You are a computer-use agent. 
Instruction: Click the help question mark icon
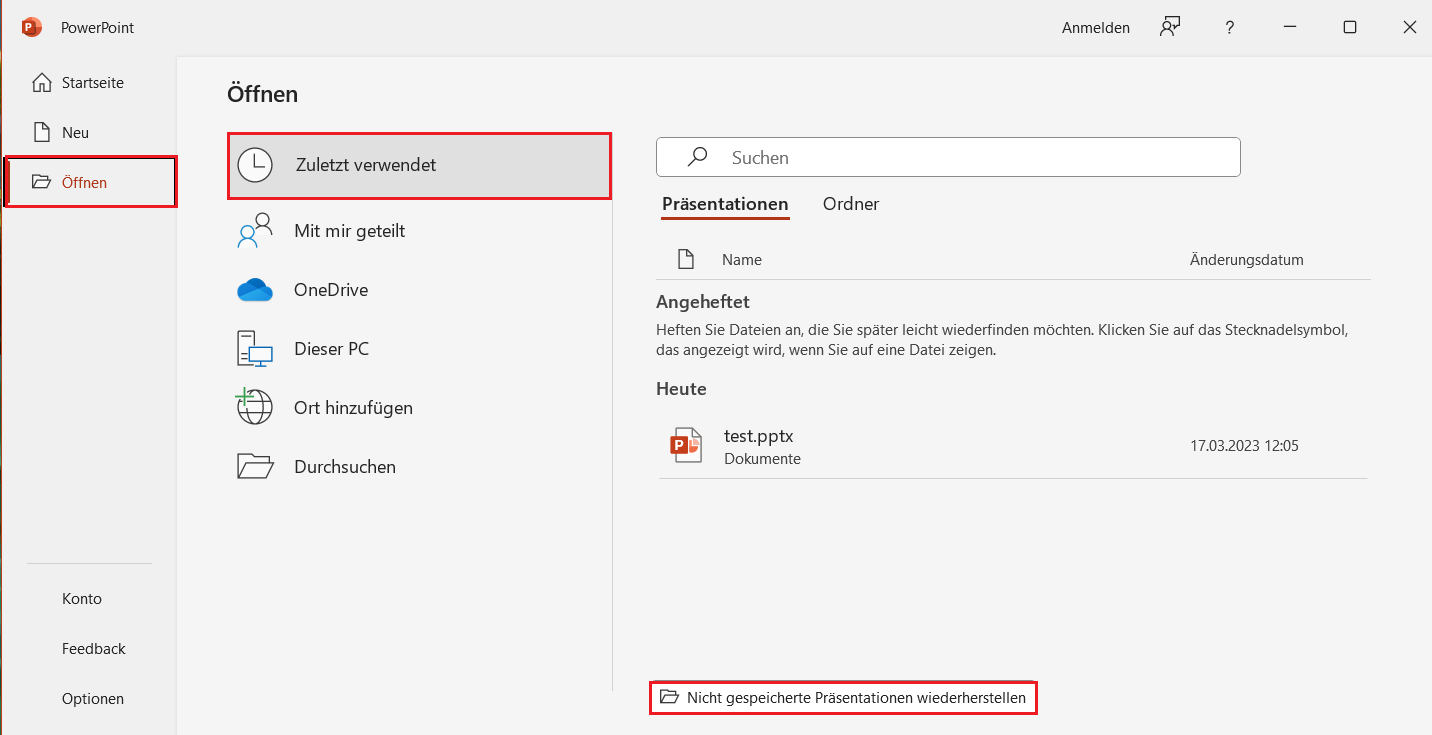coord(1230,27)
